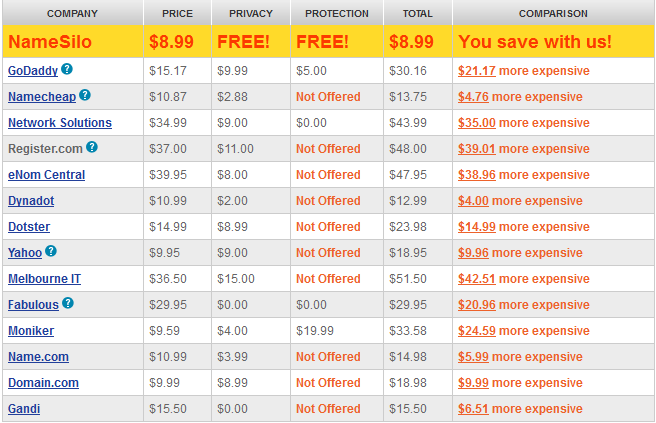This screenshot has width=656, height=423.
Task: Open the Dynadot company link
Action: point(31,201)
